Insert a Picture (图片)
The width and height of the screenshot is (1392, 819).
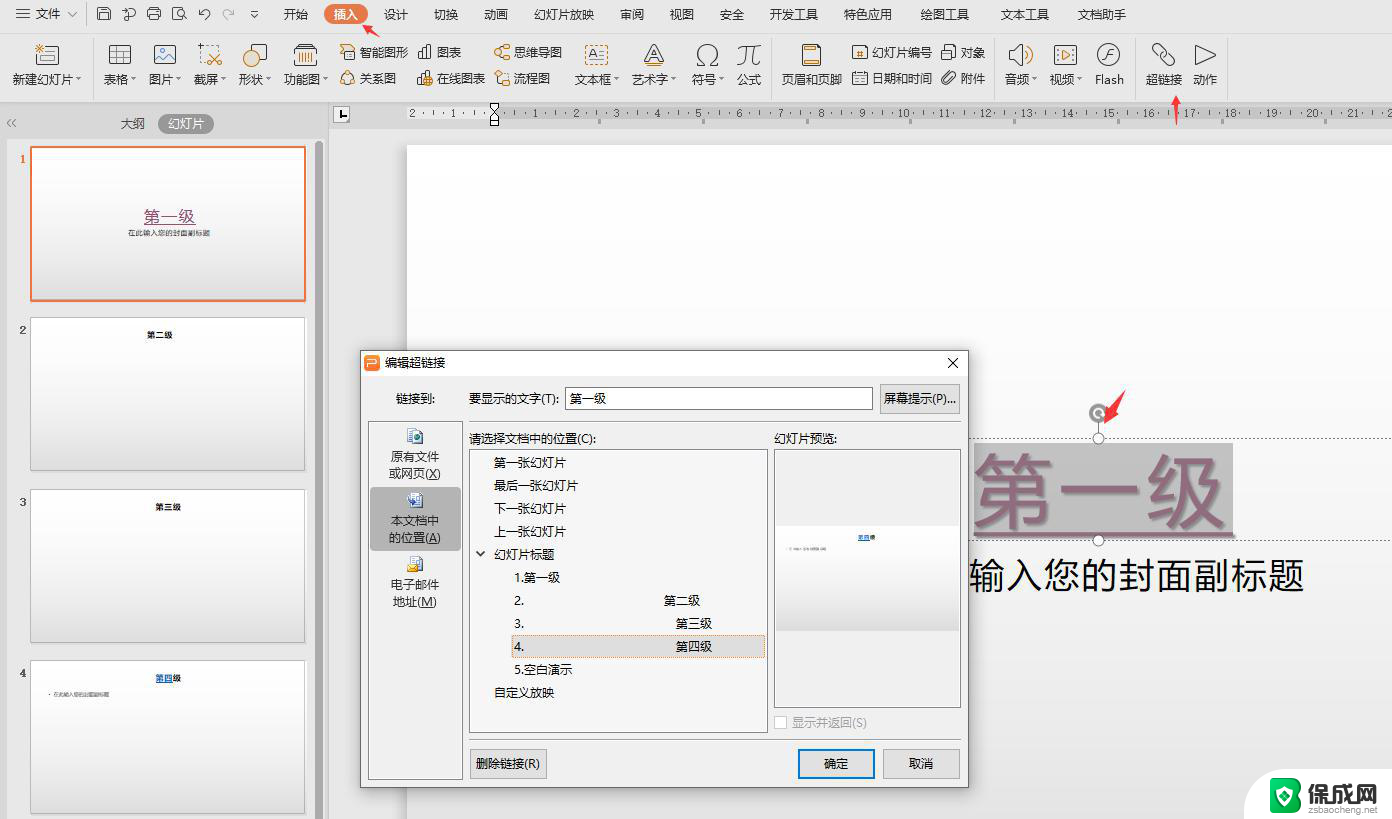tap(164, 65)
